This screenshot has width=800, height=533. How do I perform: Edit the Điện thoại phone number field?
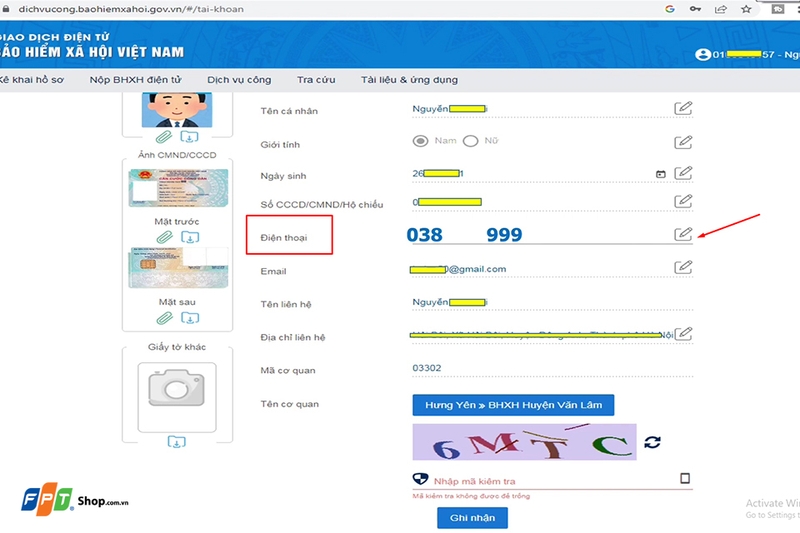(x=683, y=234)
